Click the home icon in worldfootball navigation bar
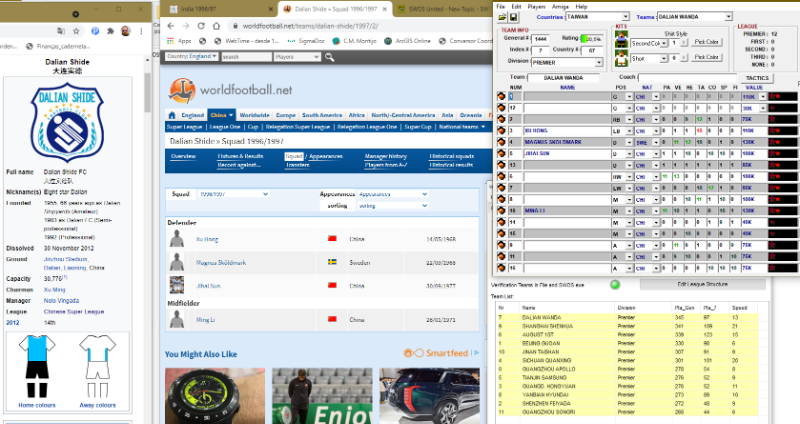 click(174, 115)
